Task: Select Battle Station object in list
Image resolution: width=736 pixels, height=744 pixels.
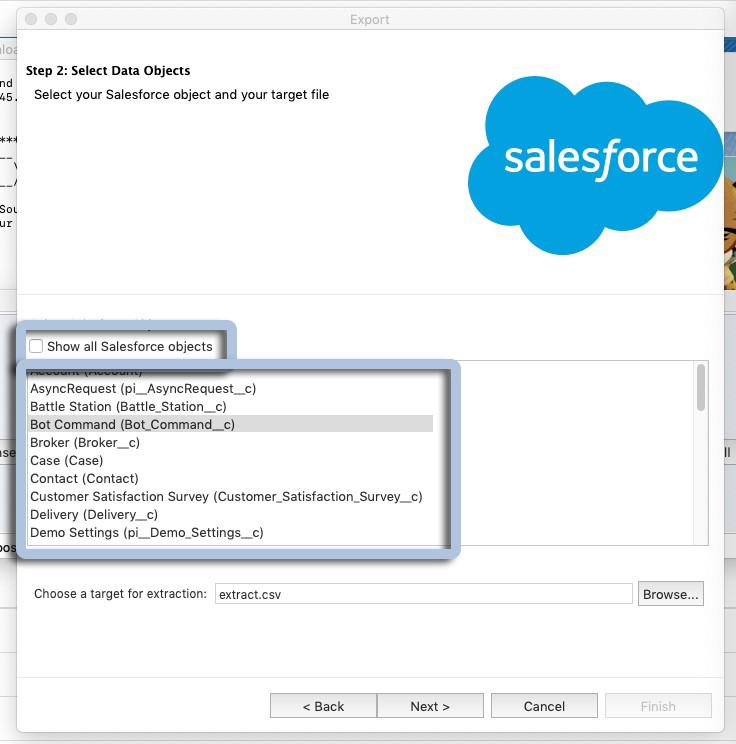Action: click(x=128, y=406)
